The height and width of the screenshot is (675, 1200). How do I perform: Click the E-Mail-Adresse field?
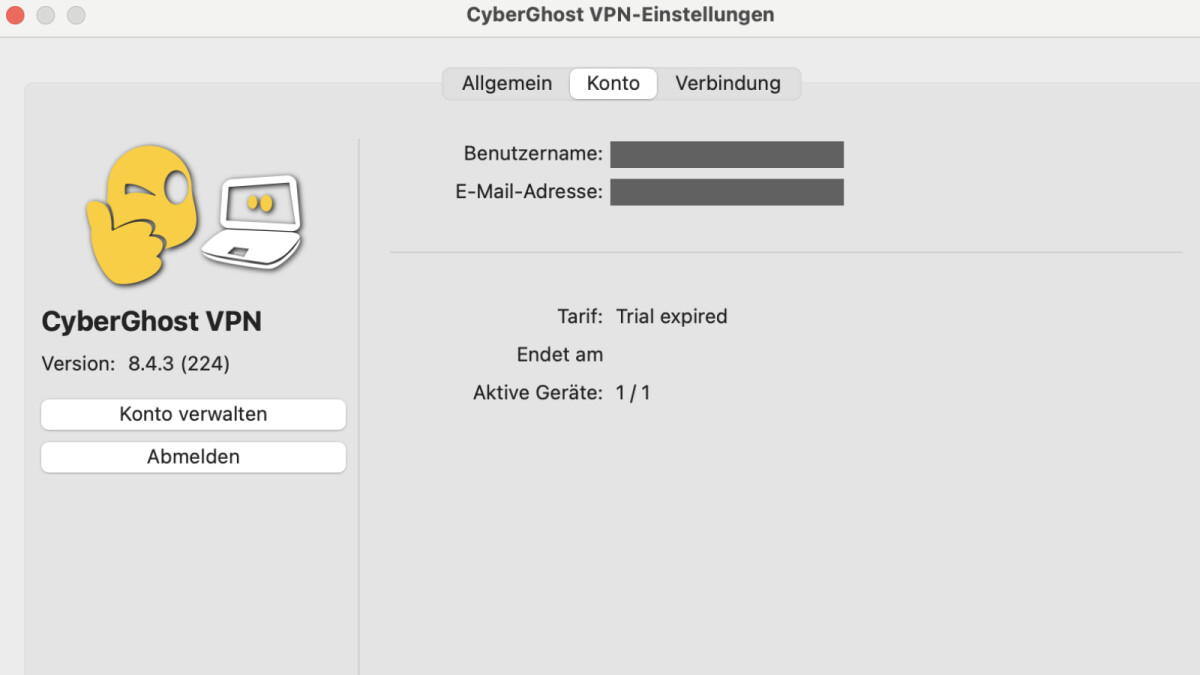click(726, 192)
